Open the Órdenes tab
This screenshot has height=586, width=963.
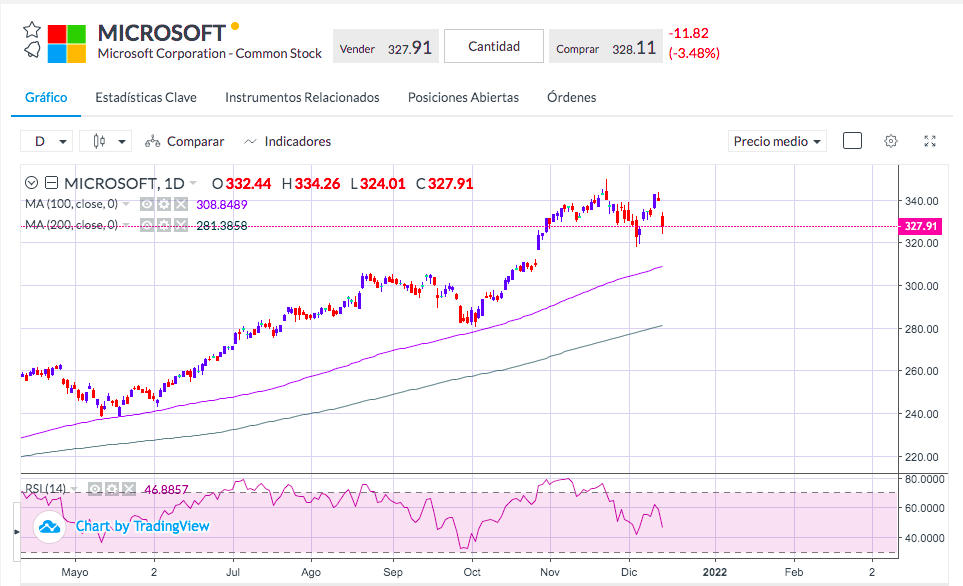coord(571,97)
